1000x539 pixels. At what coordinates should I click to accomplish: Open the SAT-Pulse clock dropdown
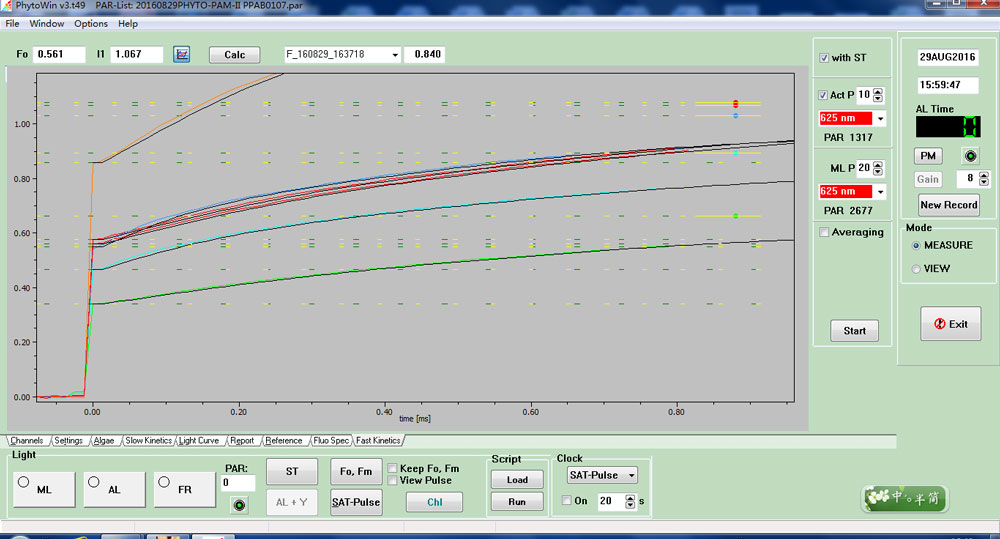[x=631, y=476]
